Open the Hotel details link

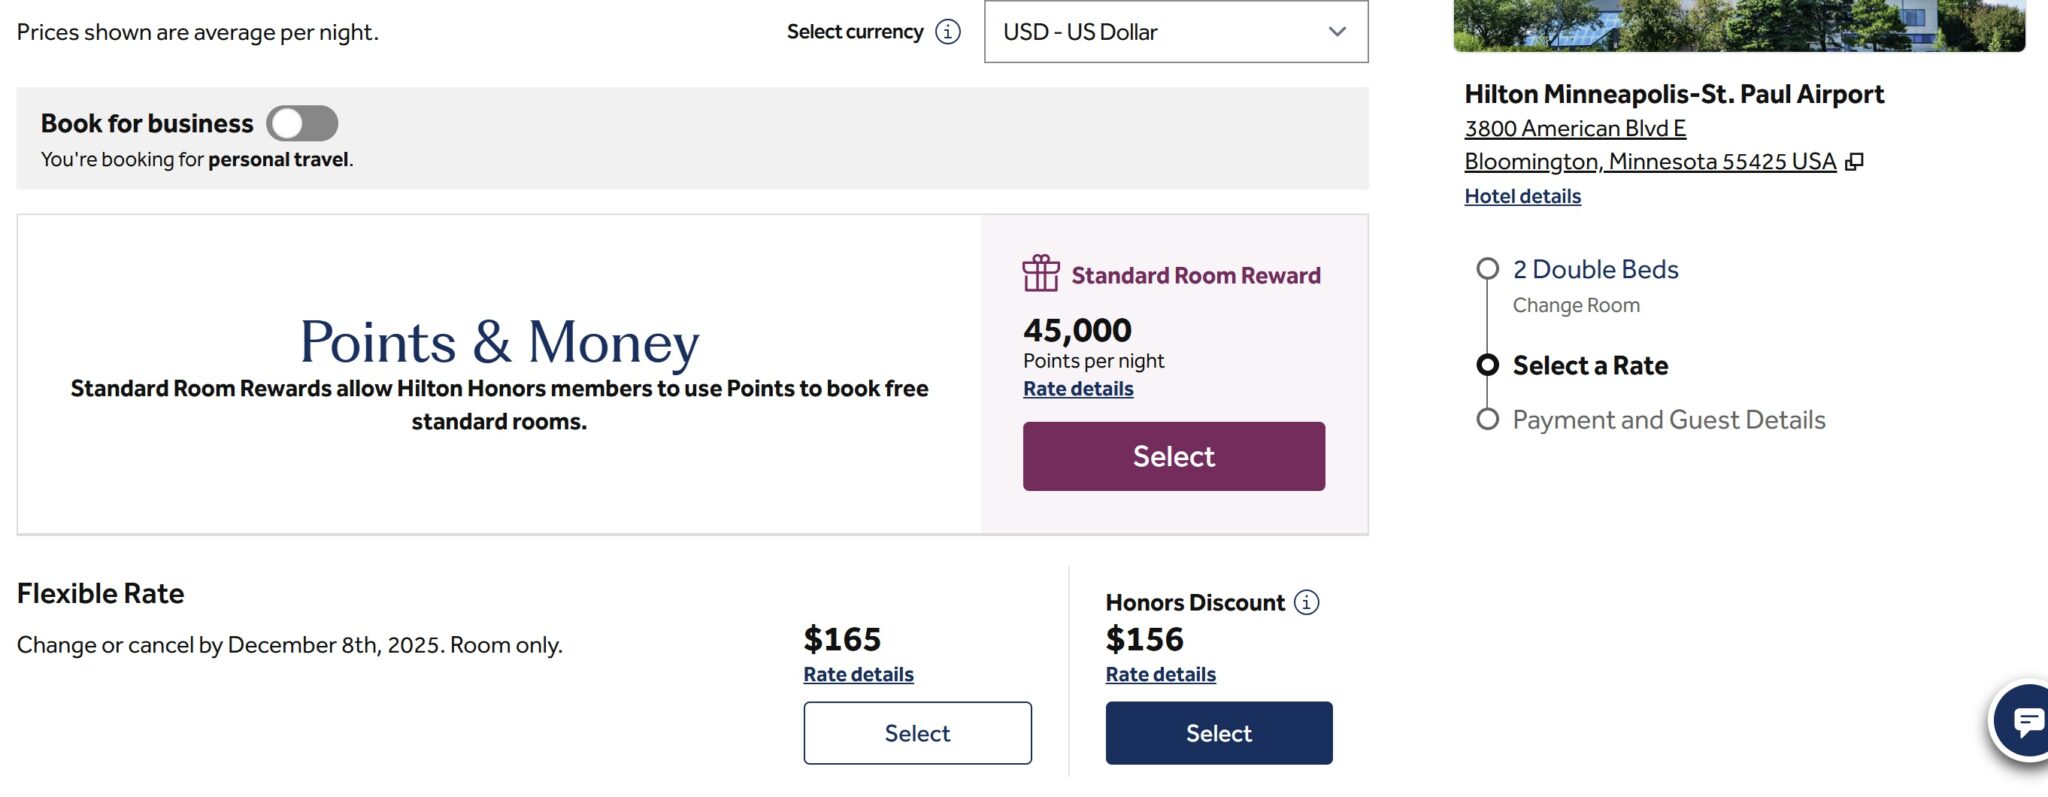pyautogui.click(x=1522, y=196)
